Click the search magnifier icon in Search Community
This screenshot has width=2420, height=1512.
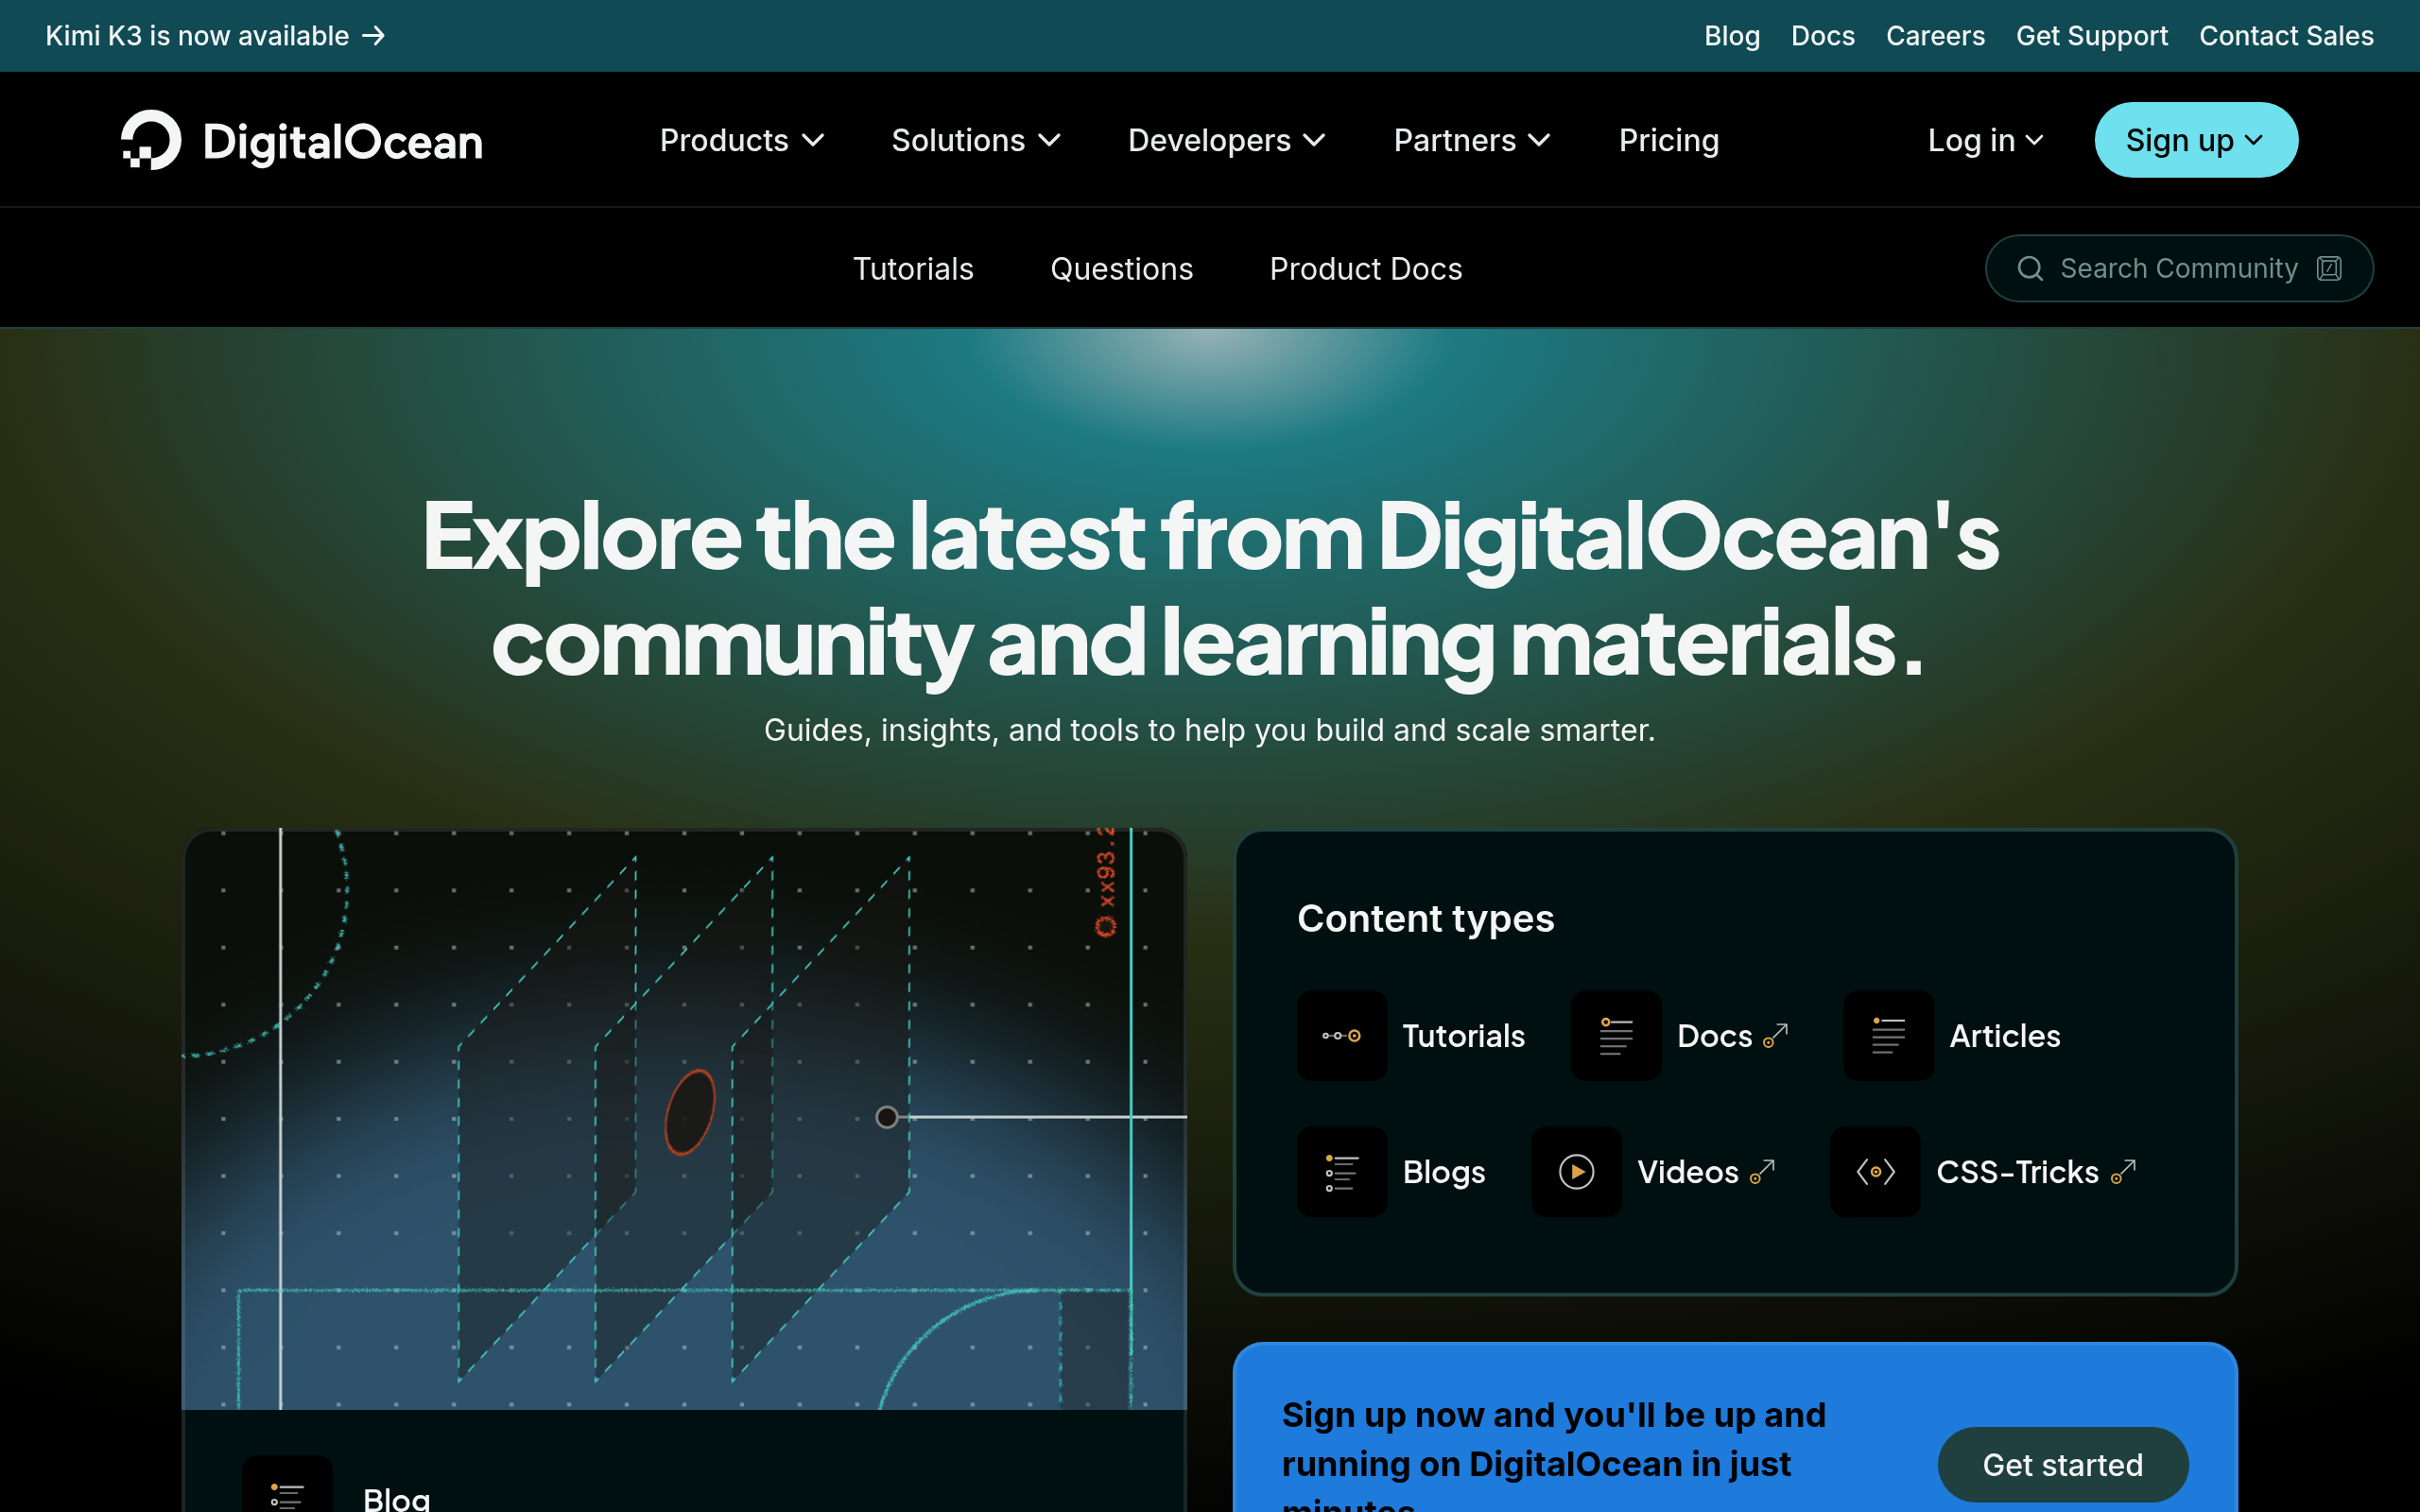click(2030, 268)
